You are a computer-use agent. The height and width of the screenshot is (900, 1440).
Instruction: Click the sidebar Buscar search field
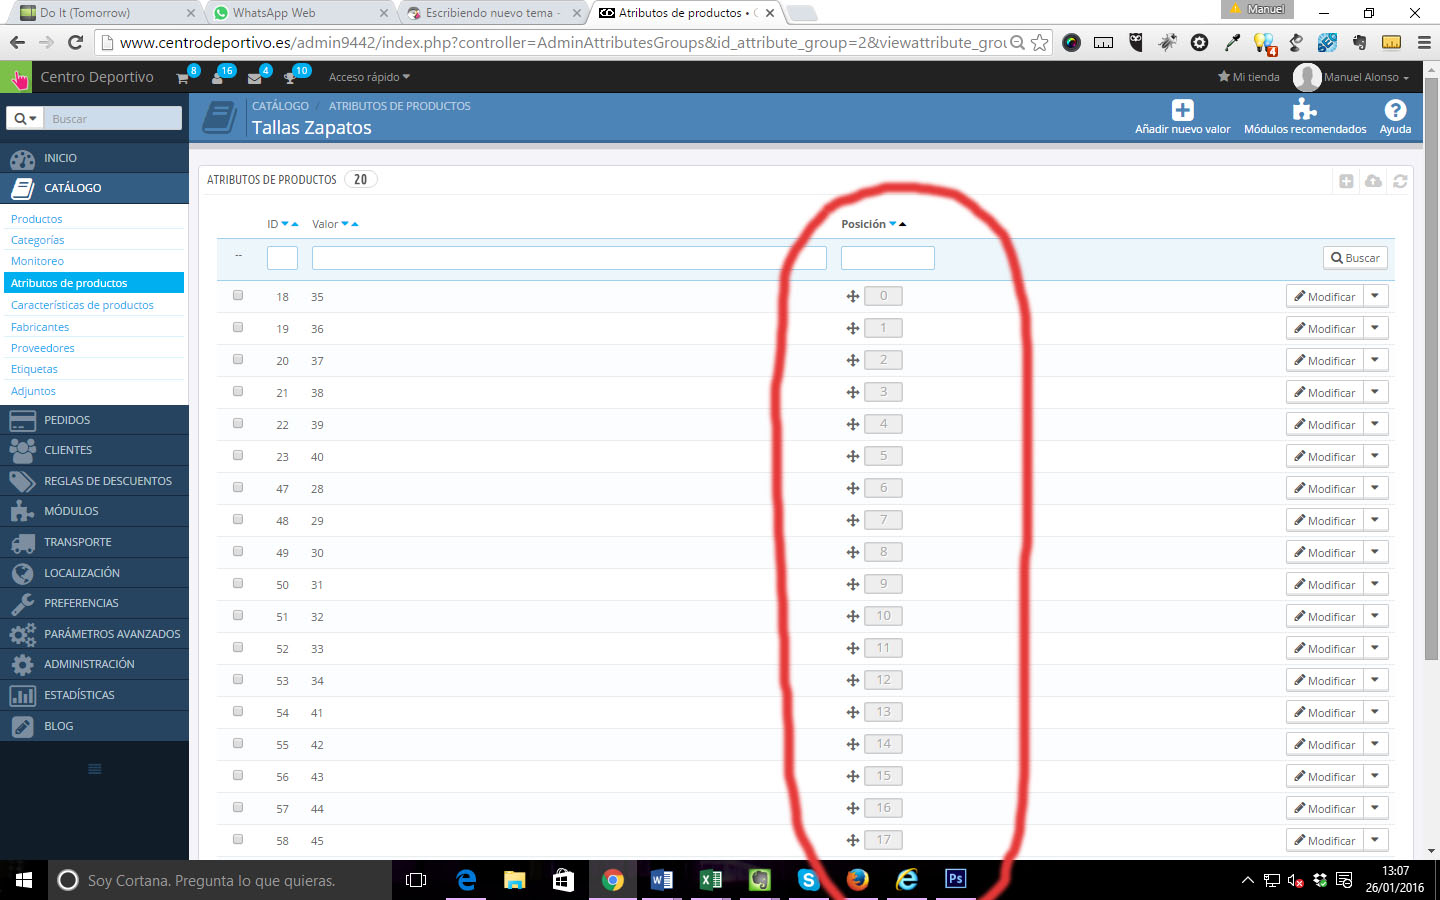point(112,118)
